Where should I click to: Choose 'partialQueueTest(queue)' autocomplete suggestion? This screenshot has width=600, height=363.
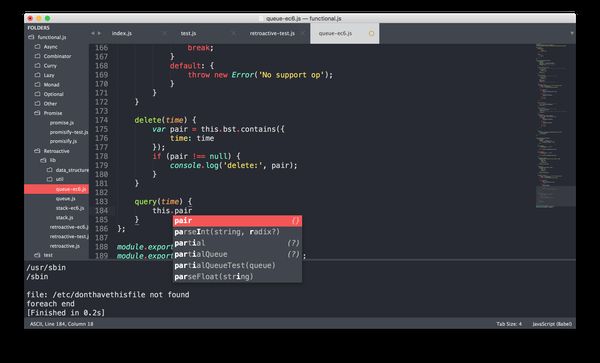(237, 265)
